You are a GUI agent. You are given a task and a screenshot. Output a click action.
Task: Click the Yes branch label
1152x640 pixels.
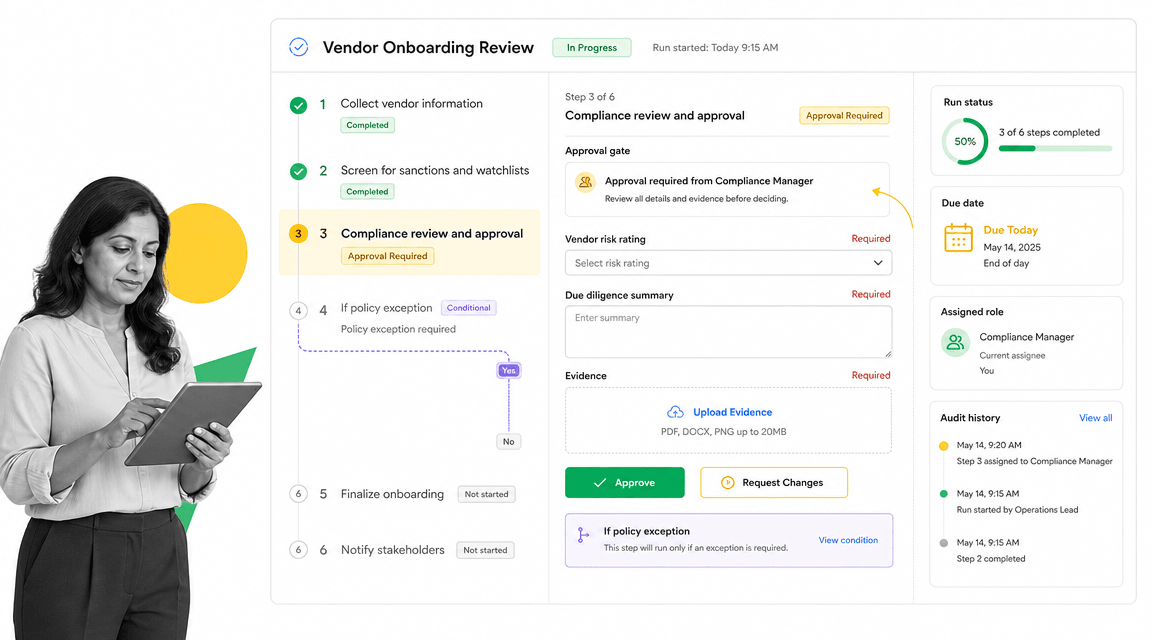click(508, 370)
